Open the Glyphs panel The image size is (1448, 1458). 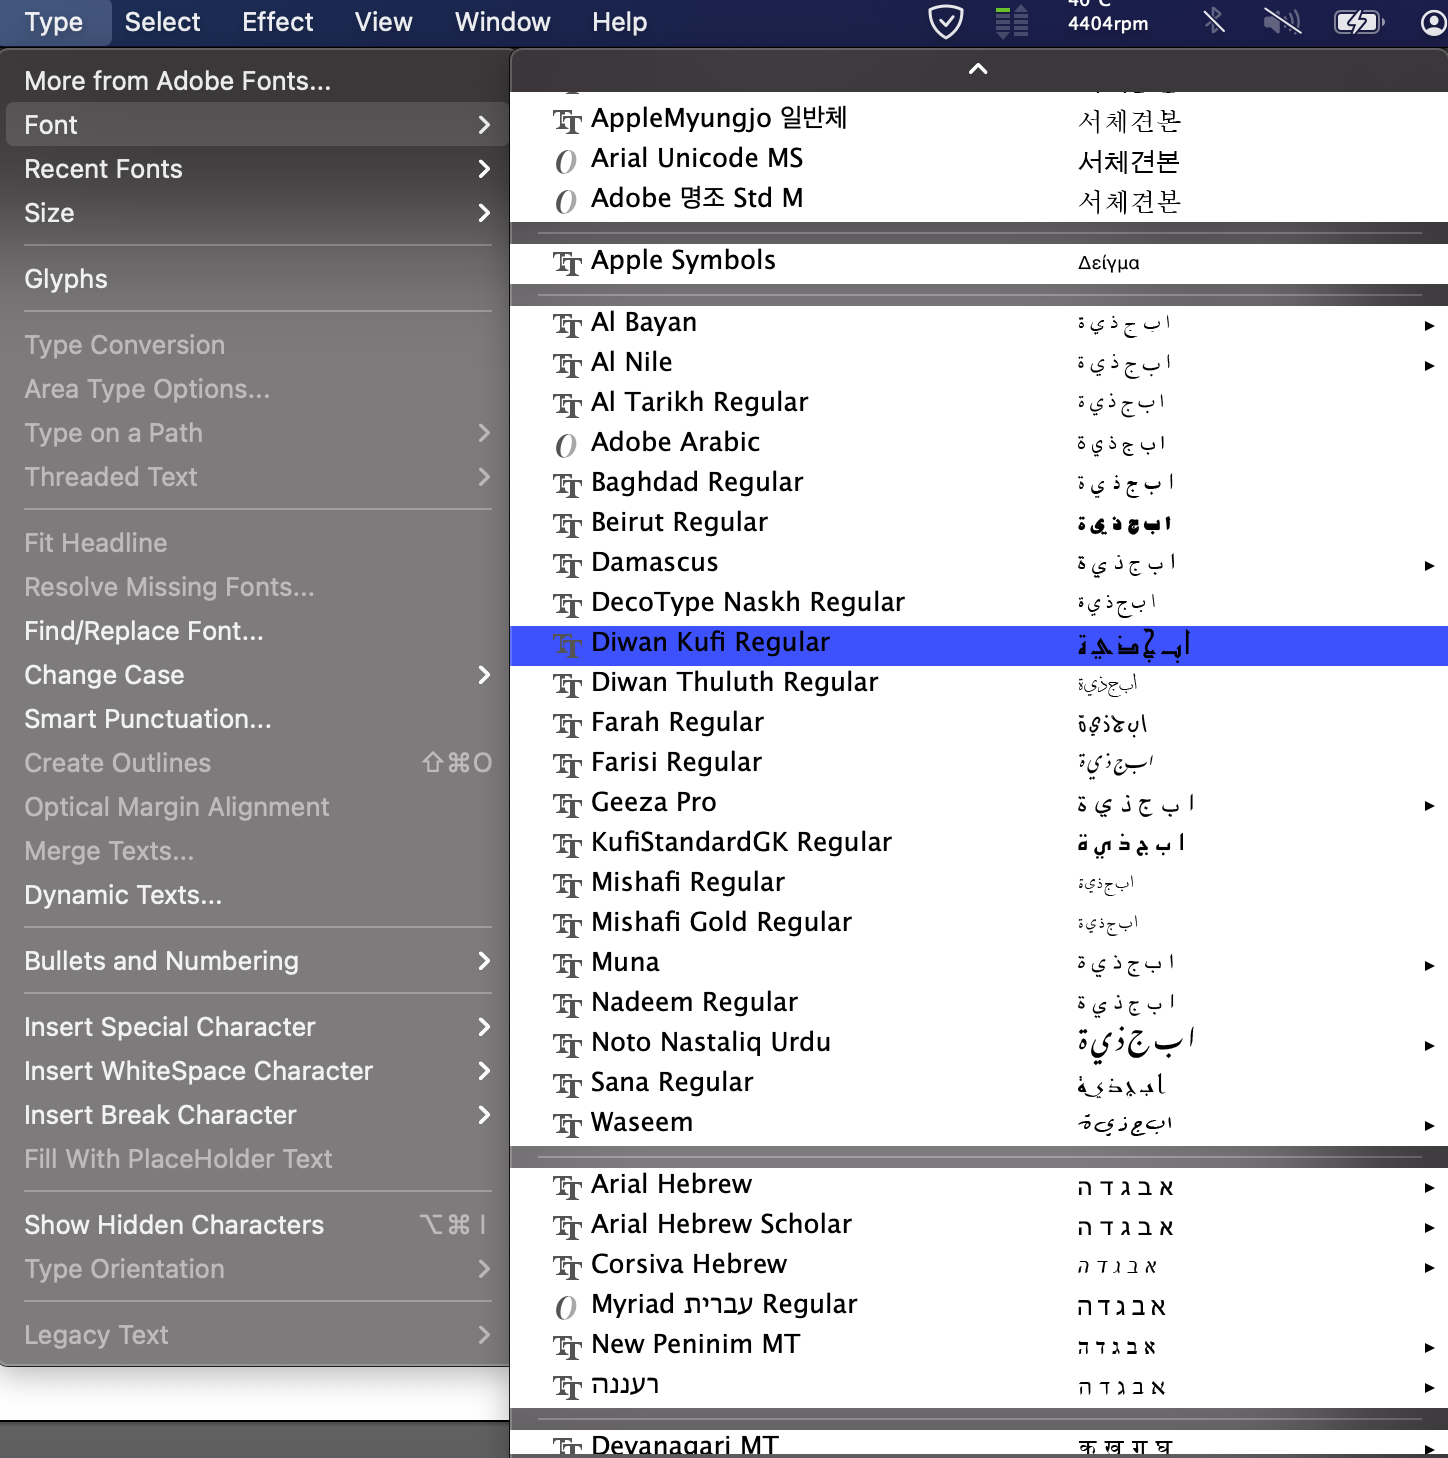tap(256, 279)
